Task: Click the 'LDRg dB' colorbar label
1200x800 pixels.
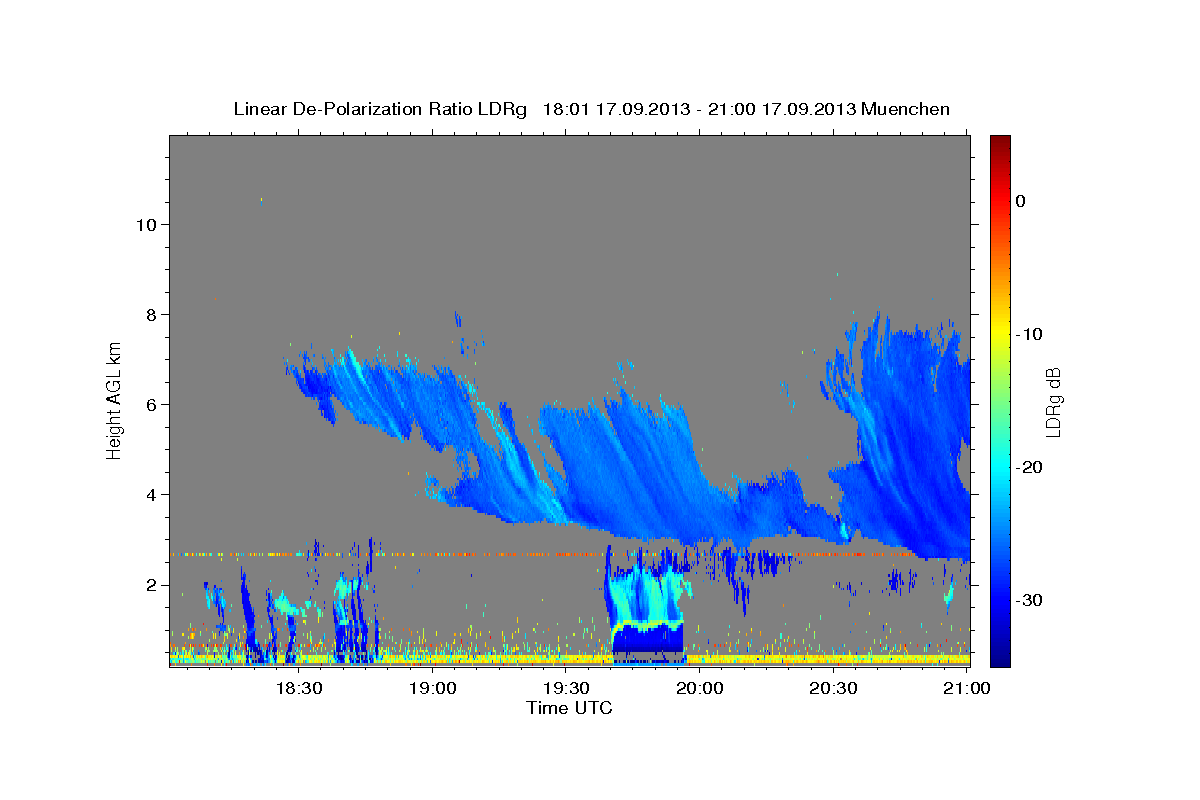Action: click(1052, 401)
